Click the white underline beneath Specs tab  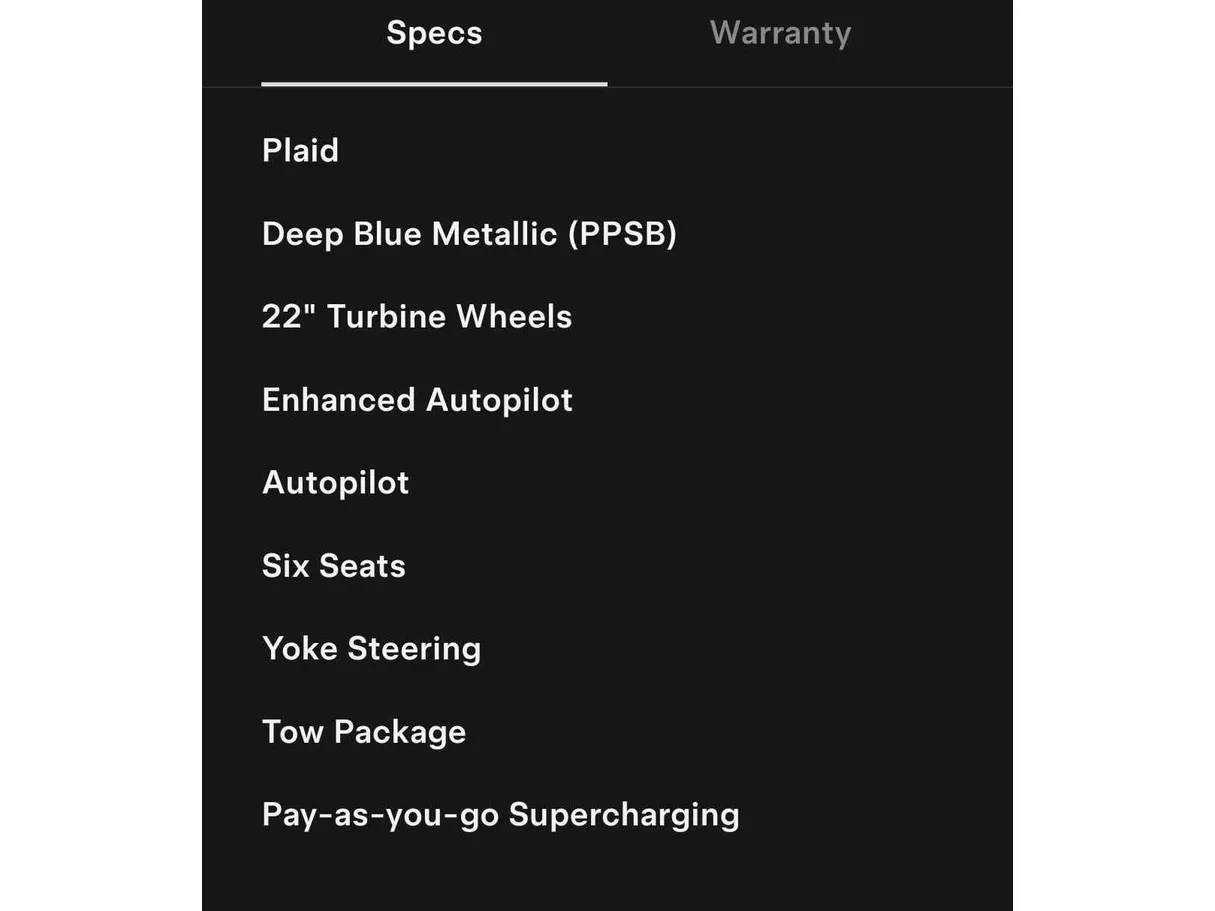(434, 84)
